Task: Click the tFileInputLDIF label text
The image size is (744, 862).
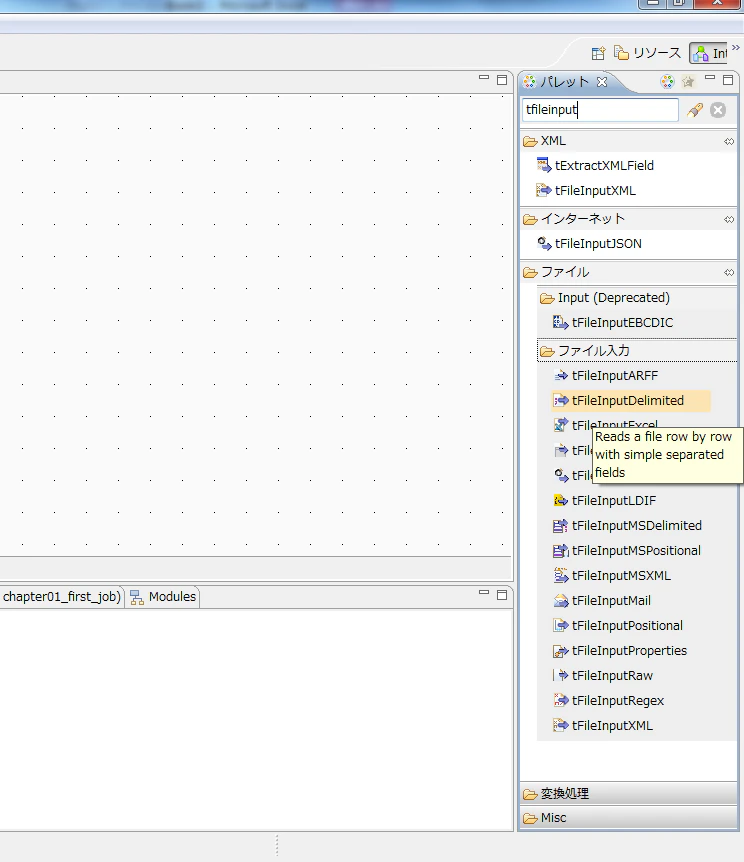Action: [x=614, y=500]
